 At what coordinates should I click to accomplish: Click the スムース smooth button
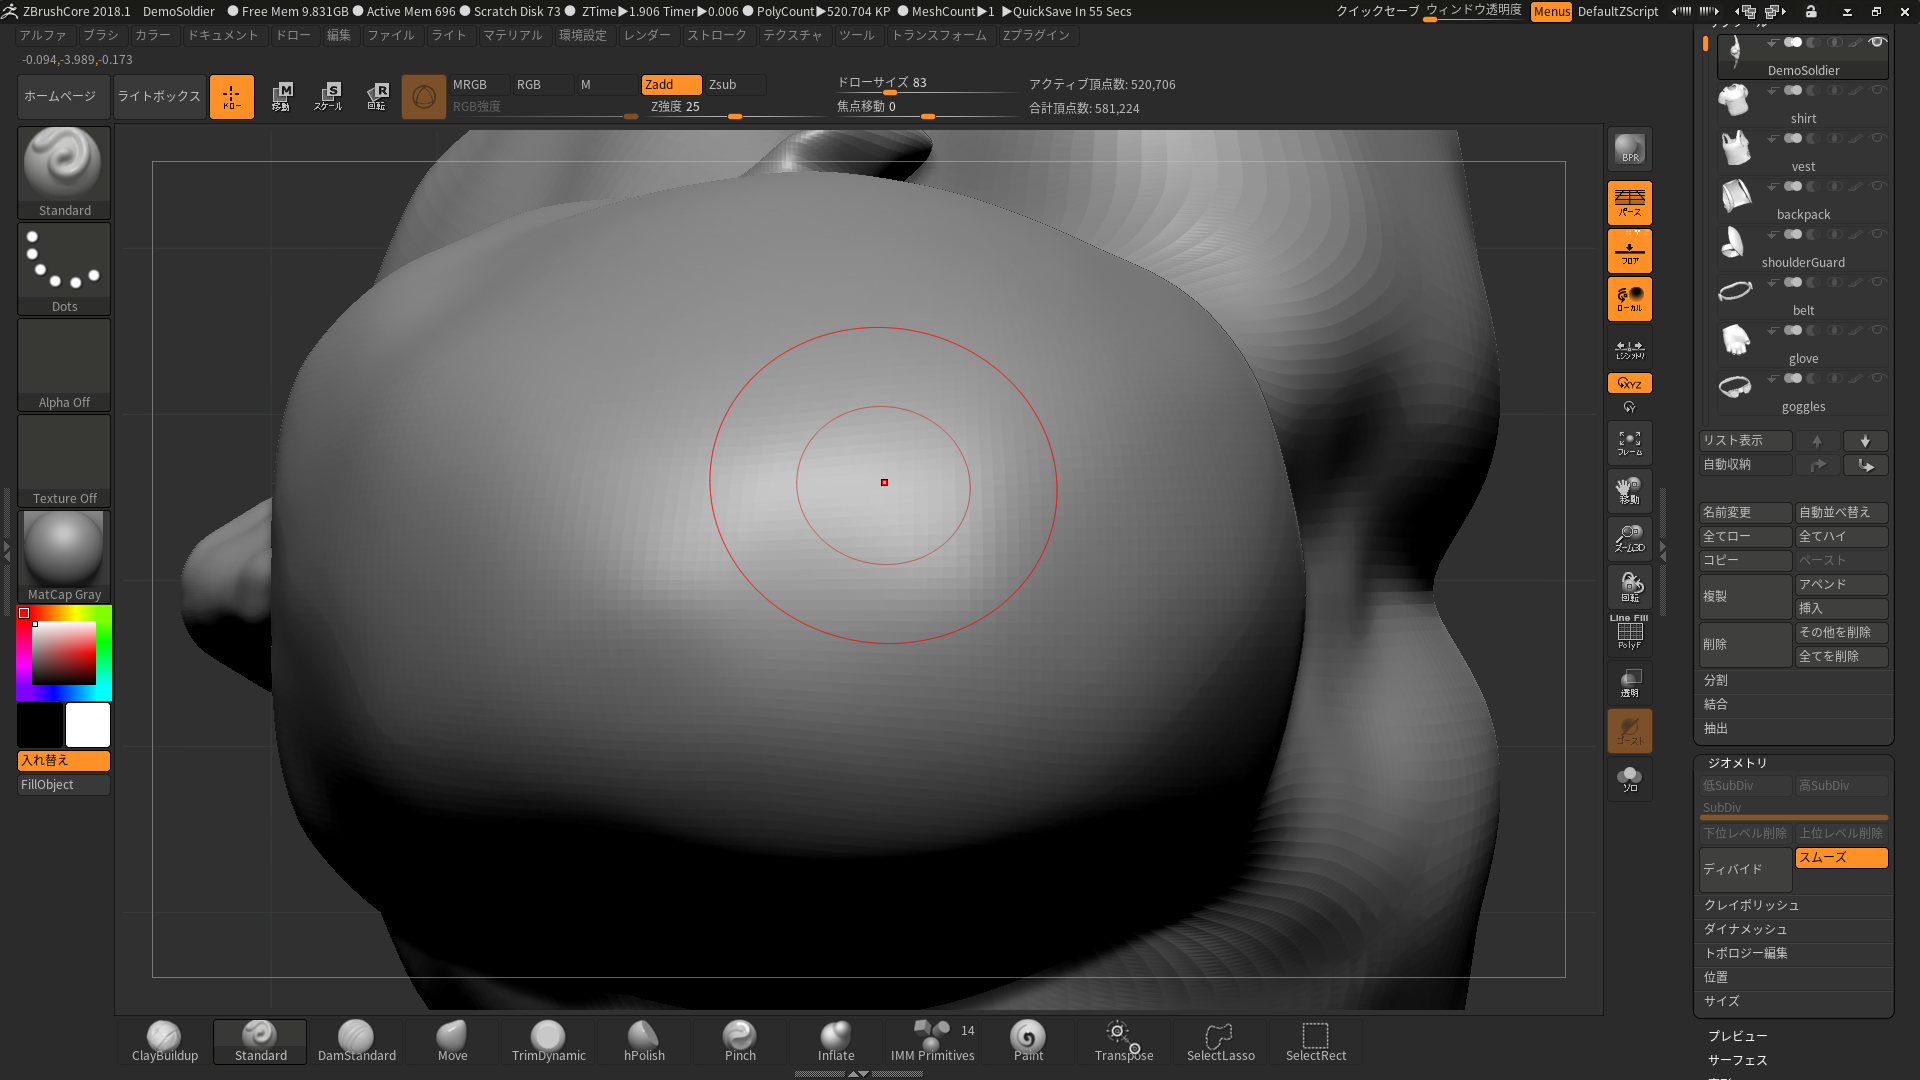(x=1838, y=857)
